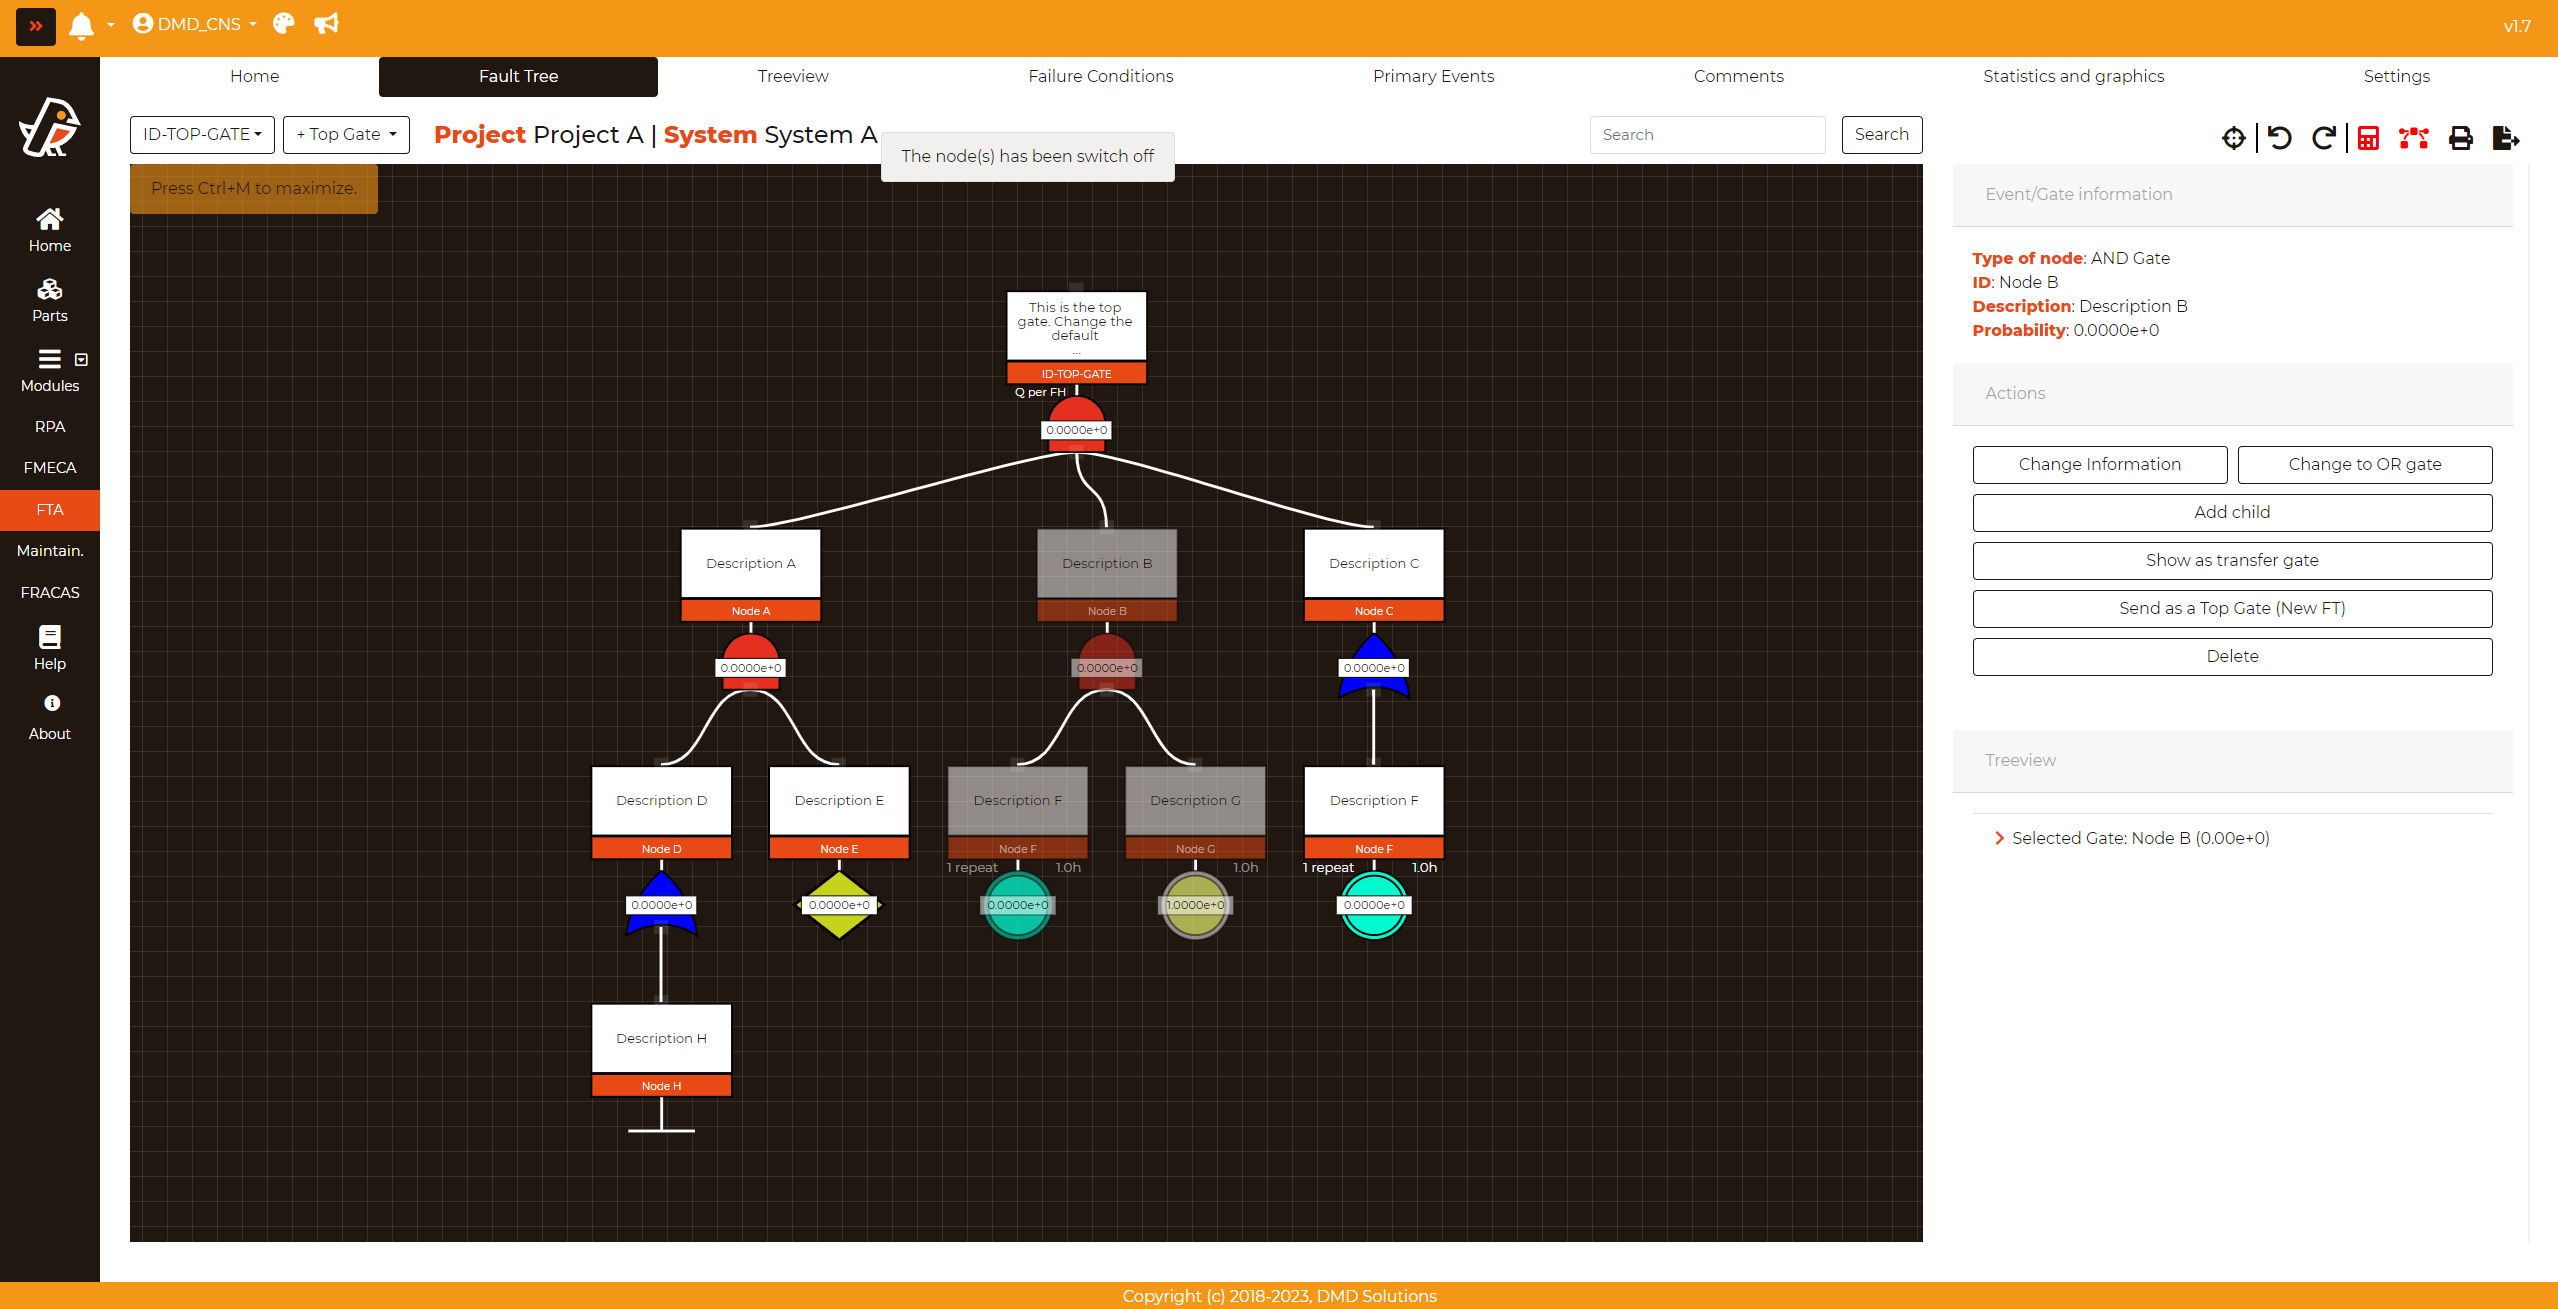The width and height of the screenshot is (2558, 1309).
Task: Click the redo arrow icon
Action: [2324, 138]
